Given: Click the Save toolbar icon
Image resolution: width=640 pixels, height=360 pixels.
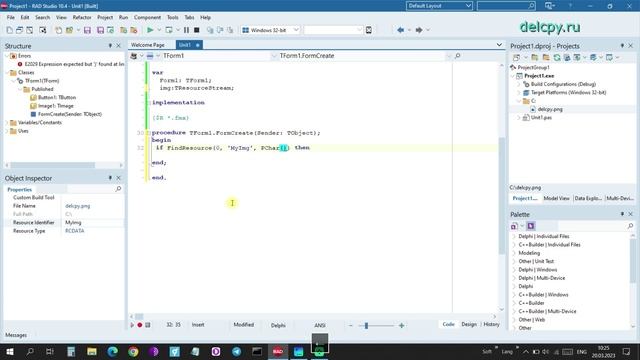Looking at the screenshot, I should (x=87, y=30).
